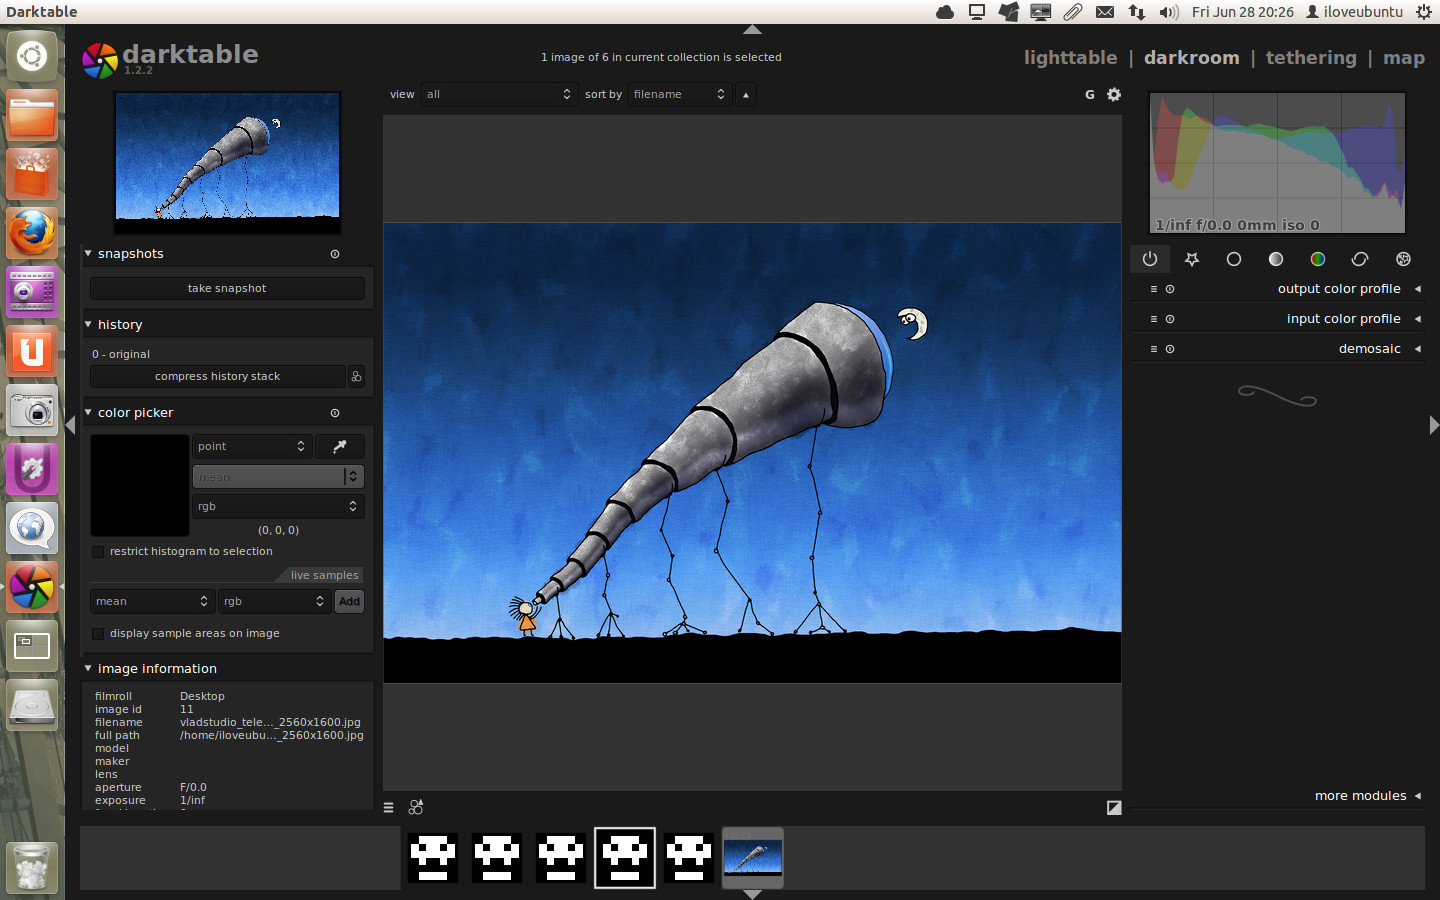
Task: Open input color profile presets icon
Action: click(x=1153, y=319)
